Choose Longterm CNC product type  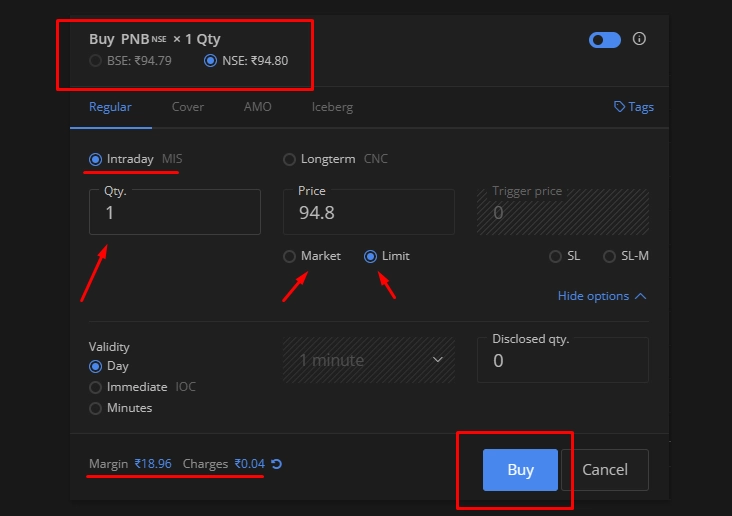click(x=335, y=159)
